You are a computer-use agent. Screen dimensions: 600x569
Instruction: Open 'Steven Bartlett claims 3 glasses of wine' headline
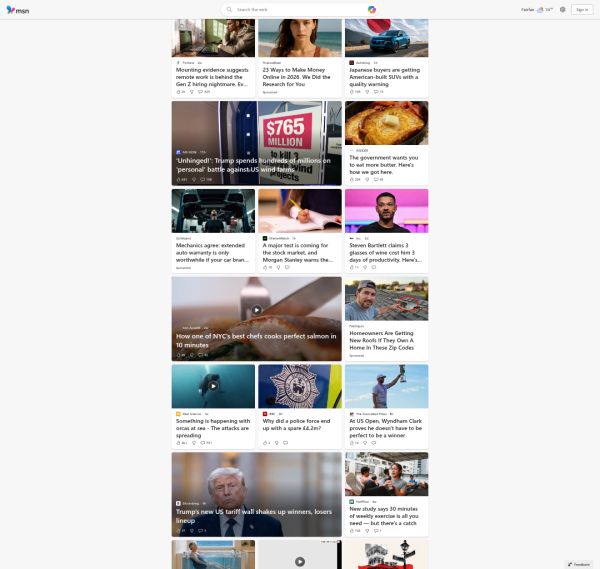386,253
